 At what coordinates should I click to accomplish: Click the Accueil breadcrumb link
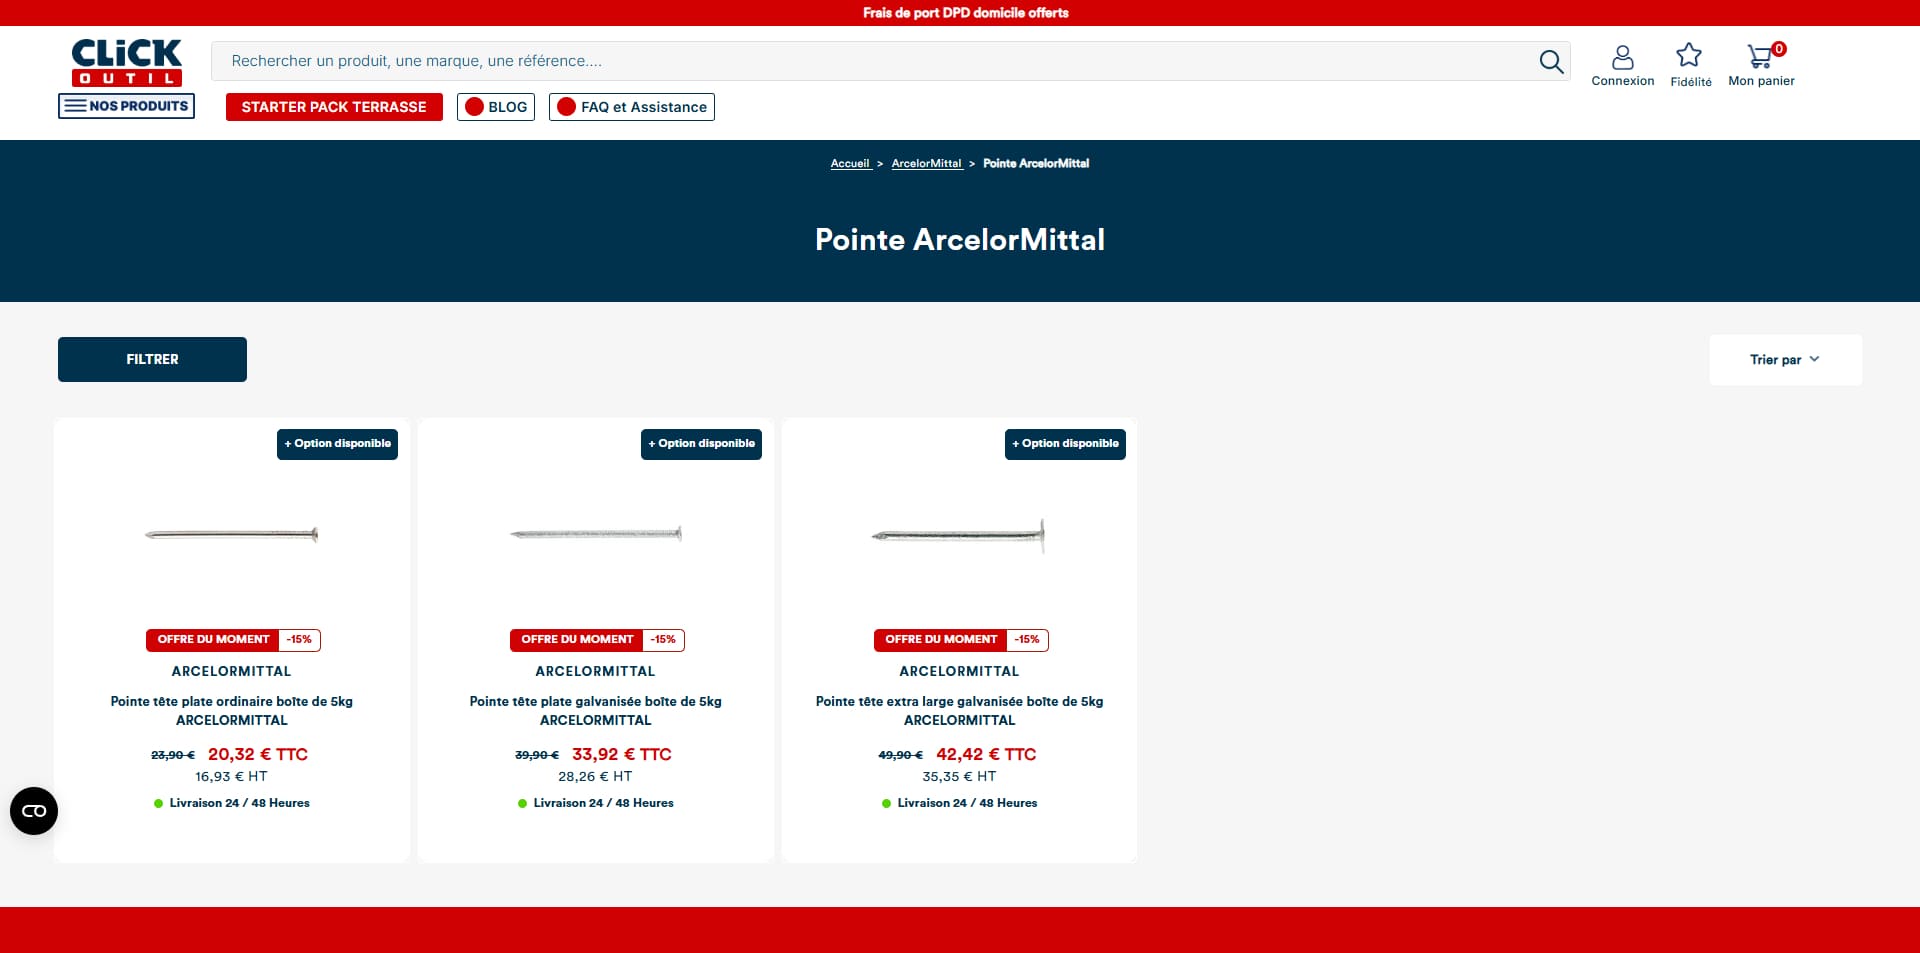click(850, 163)
